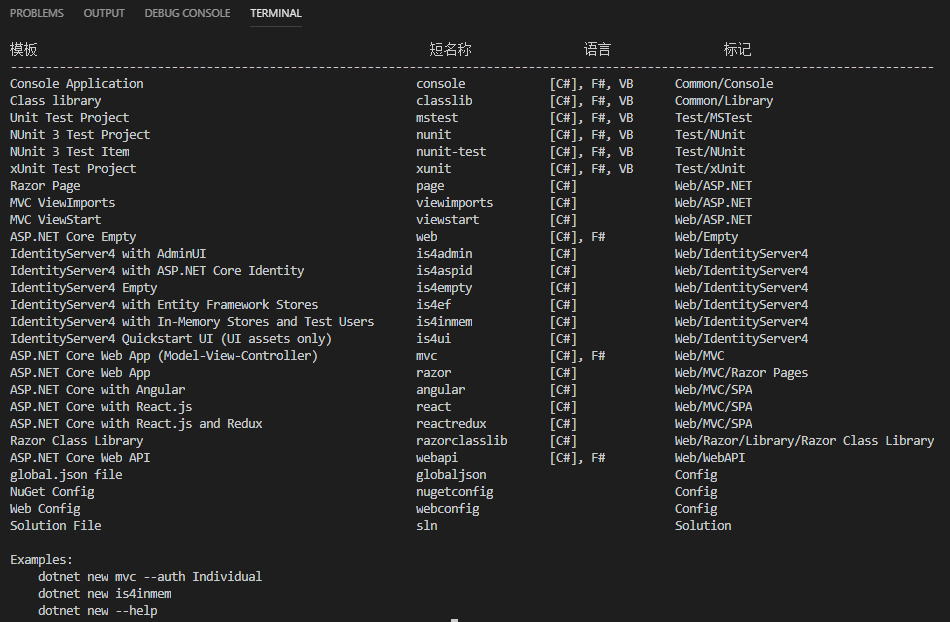Click the 'nunit-test' short name
The width and height of the screenshot is (950, 622).
pyautogui.click(x=451, y=151)
